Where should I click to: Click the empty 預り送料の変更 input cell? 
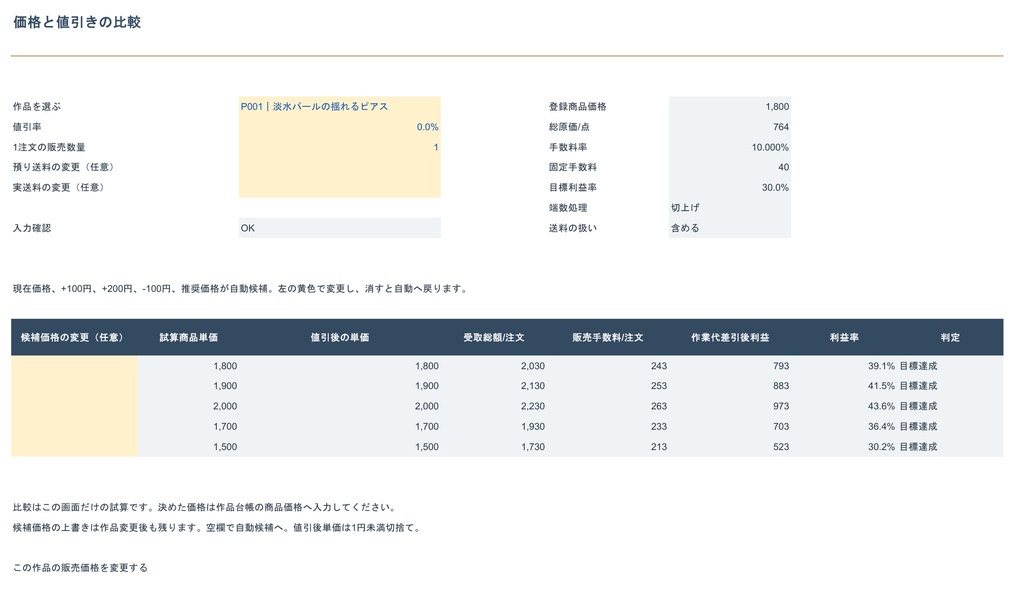(x=340, y=167)
